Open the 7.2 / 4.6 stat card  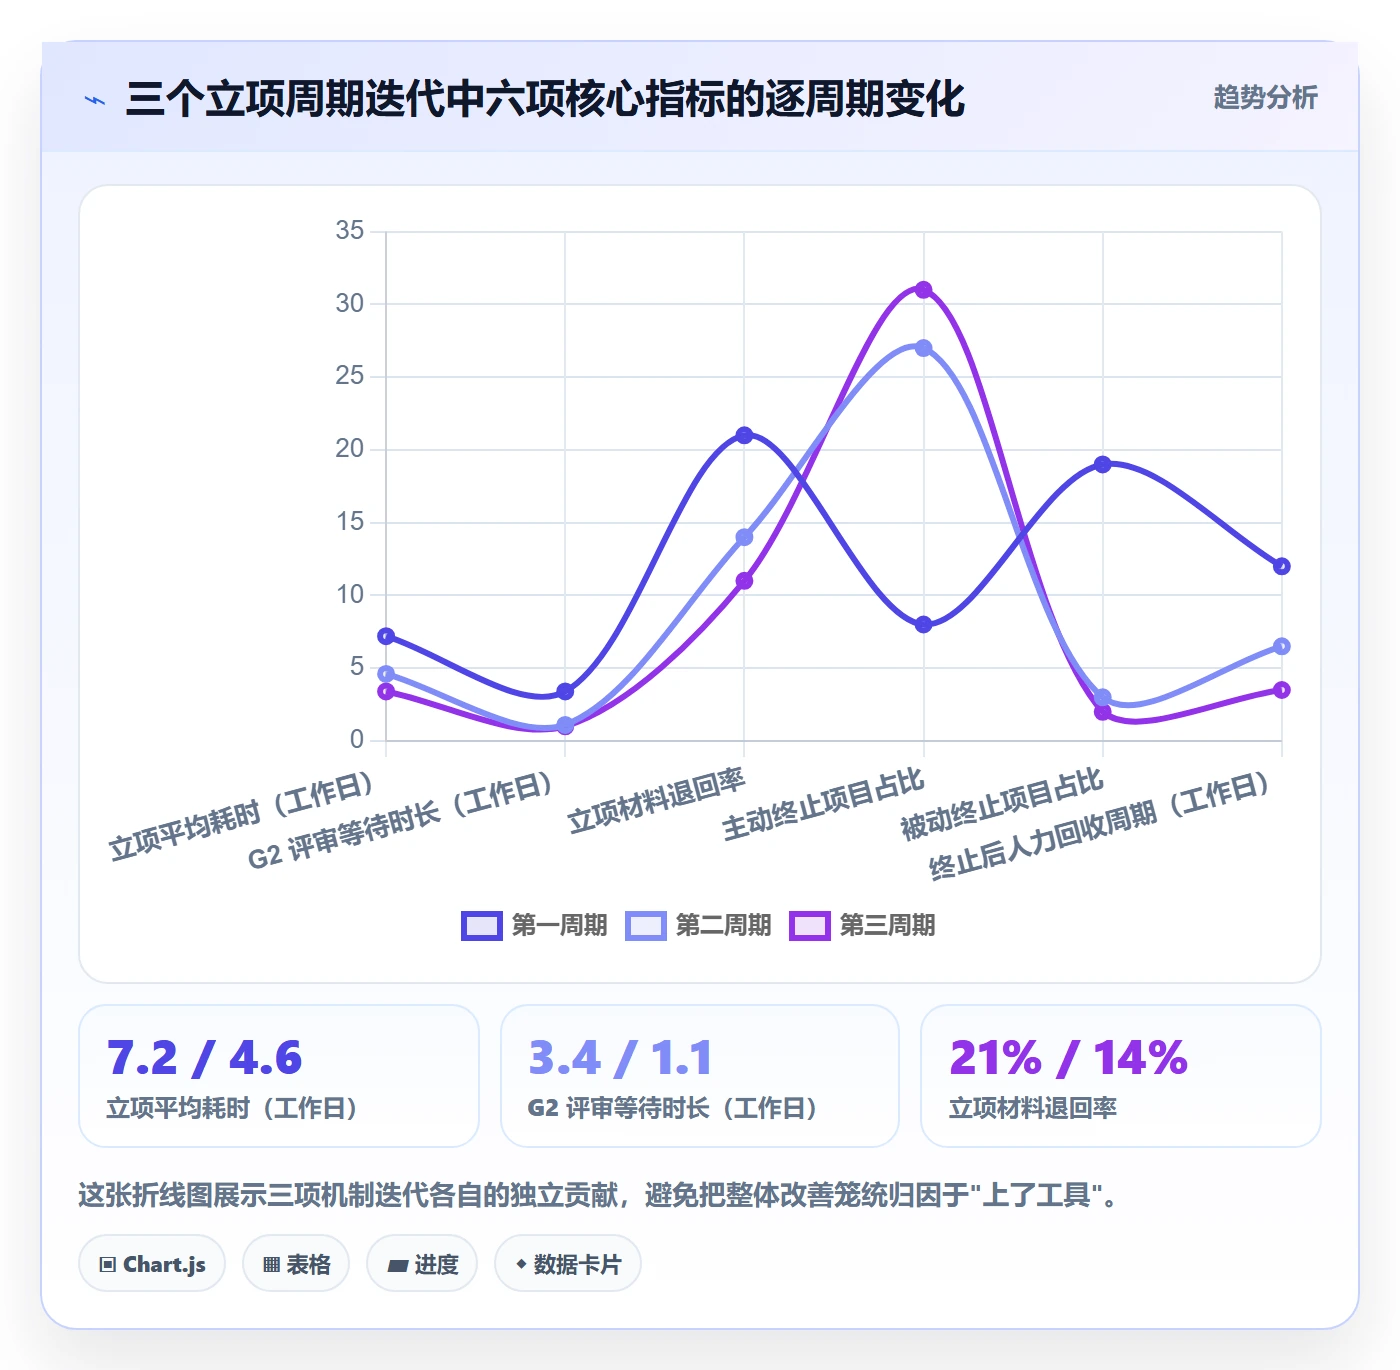[x=279, y=1076]
